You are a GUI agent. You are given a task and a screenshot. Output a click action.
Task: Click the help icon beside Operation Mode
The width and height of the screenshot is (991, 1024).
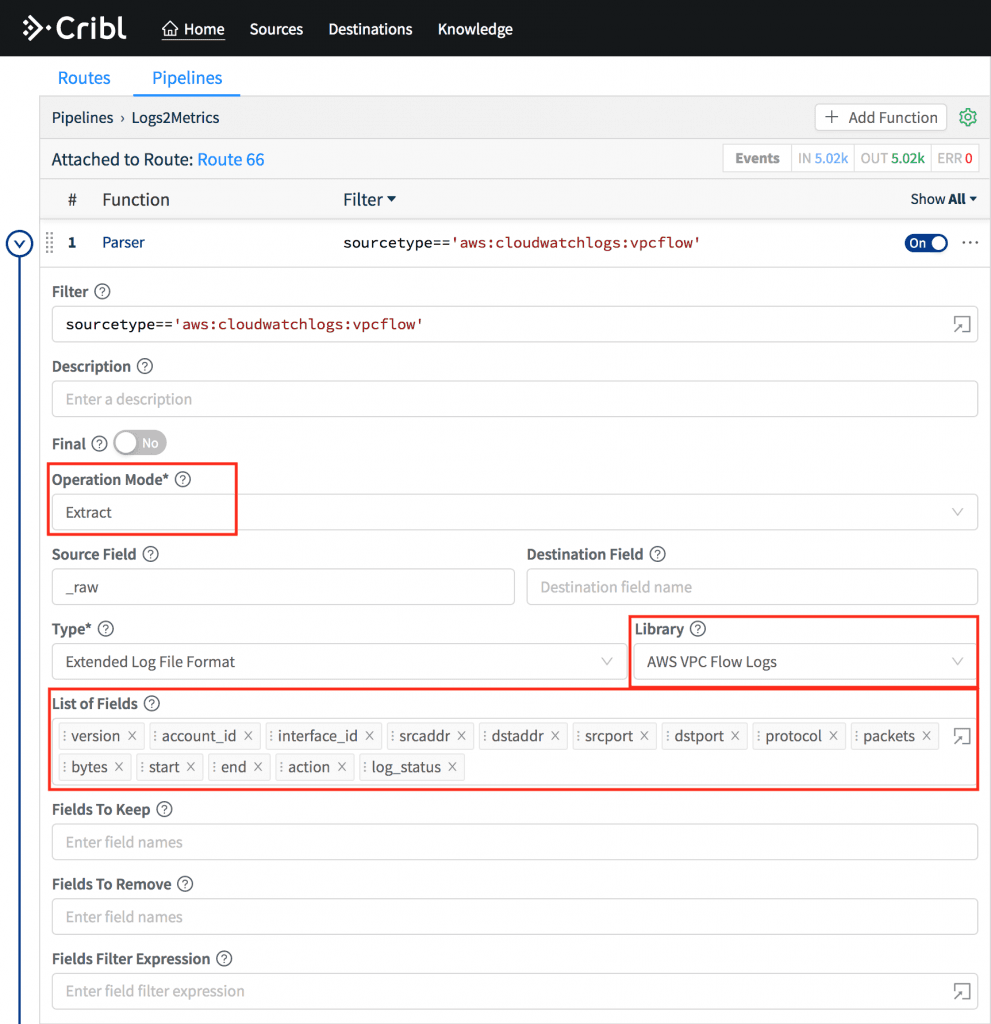point(183,479)
